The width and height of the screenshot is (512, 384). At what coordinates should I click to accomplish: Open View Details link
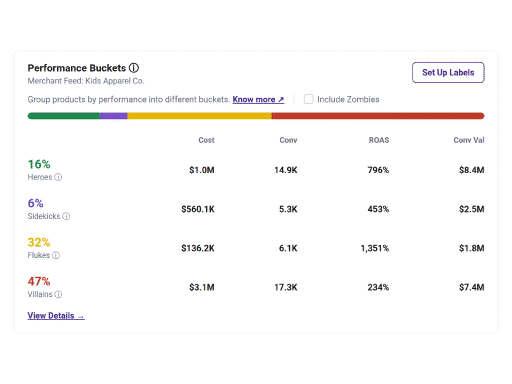point(56,316)
